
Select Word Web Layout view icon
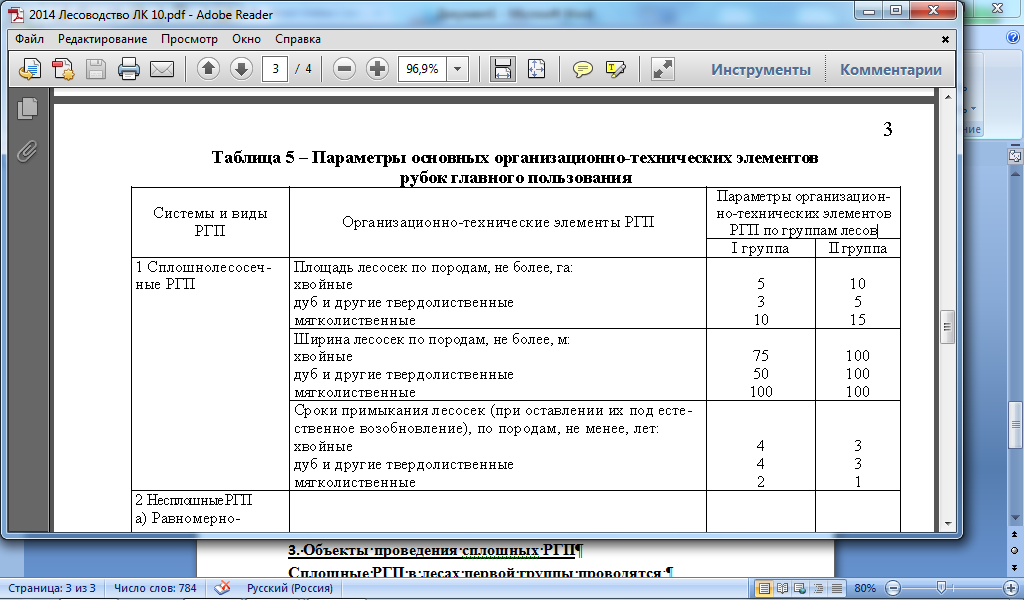(800, 588)
